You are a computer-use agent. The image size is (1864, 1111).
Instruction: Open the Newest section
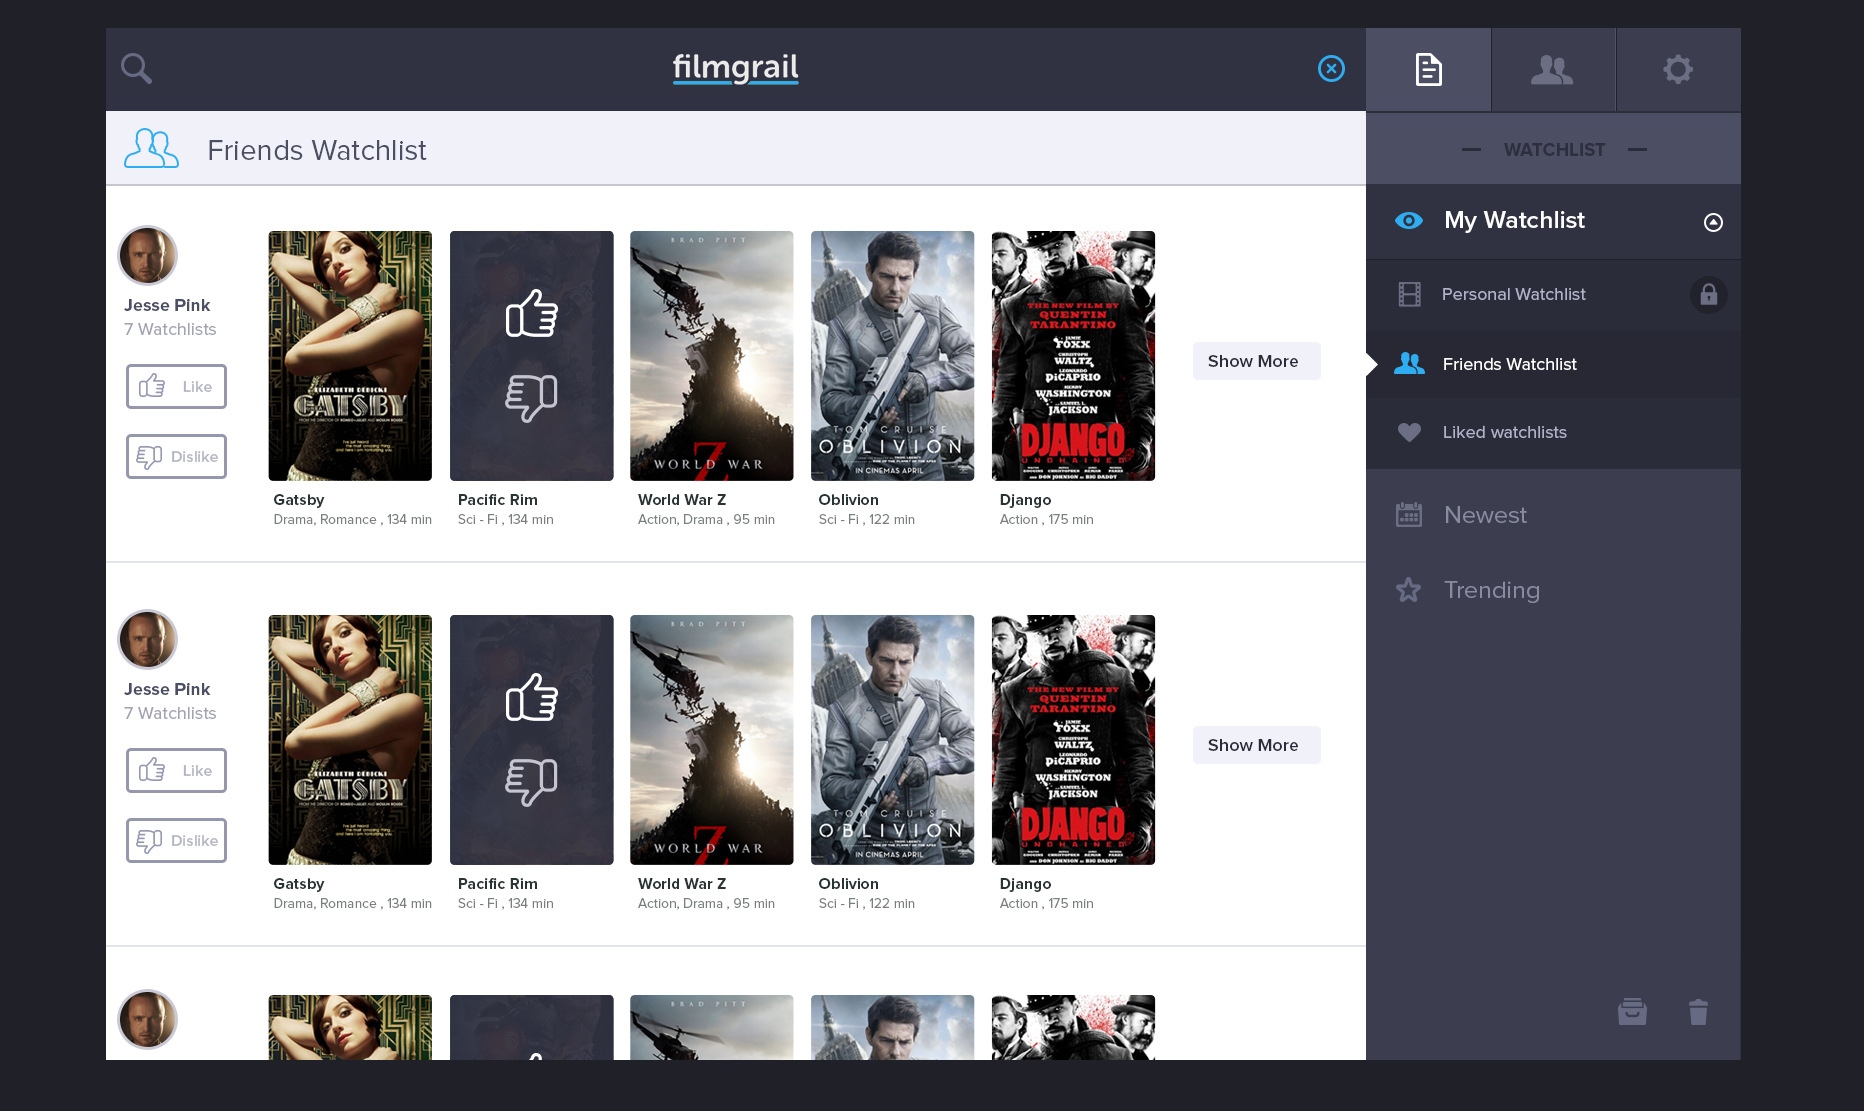coord(1553,515)
